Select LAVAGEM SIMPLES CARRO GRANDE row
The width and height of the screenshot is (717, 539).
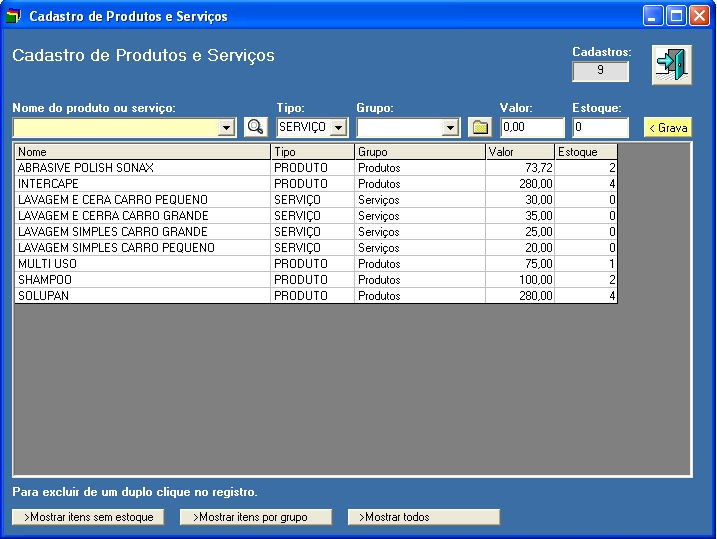(x=142, y=232)
